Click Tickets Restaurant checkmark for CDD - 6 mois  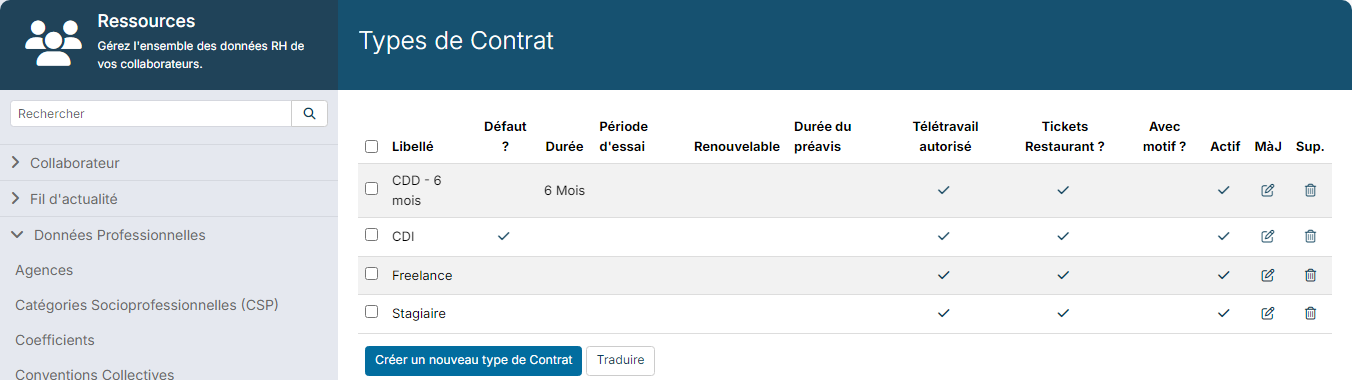(1063, 190)
